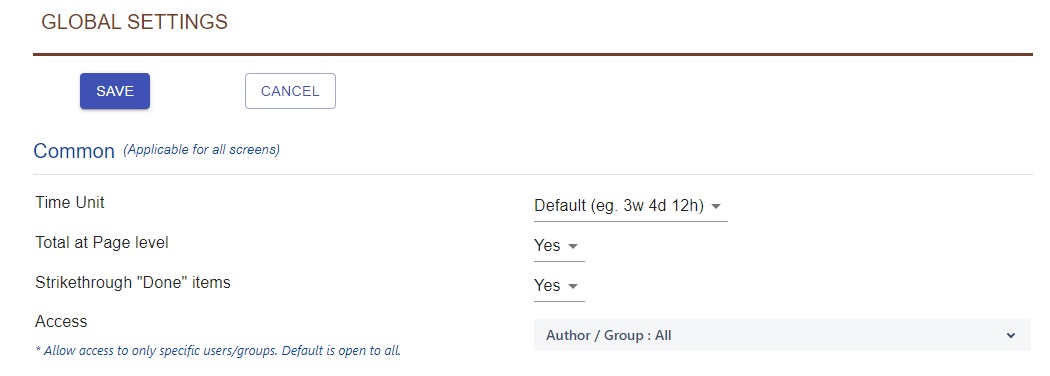
Task: Click the CANCEL button
Action: point(290,91)
